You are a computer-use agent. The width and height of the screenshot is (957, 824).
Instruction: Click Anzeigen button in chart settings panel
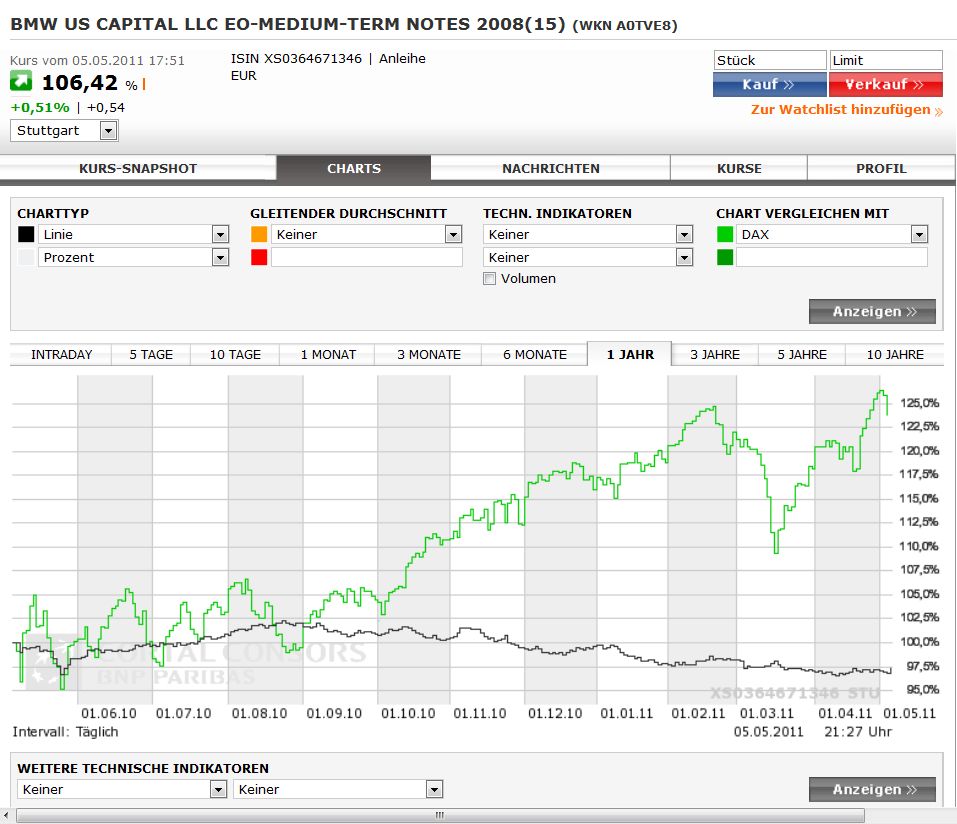click(x=872, y=311)
